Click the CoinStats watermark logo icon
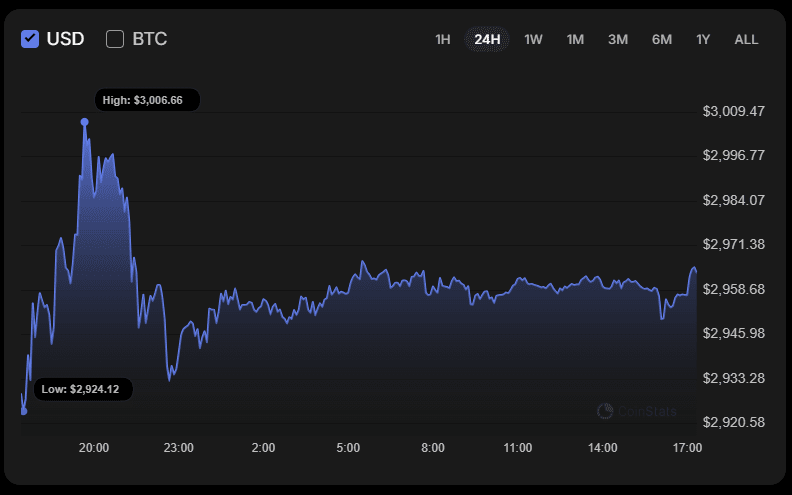Image resolution: width=792 pixels, height=495 pixels. click(605, 411)
